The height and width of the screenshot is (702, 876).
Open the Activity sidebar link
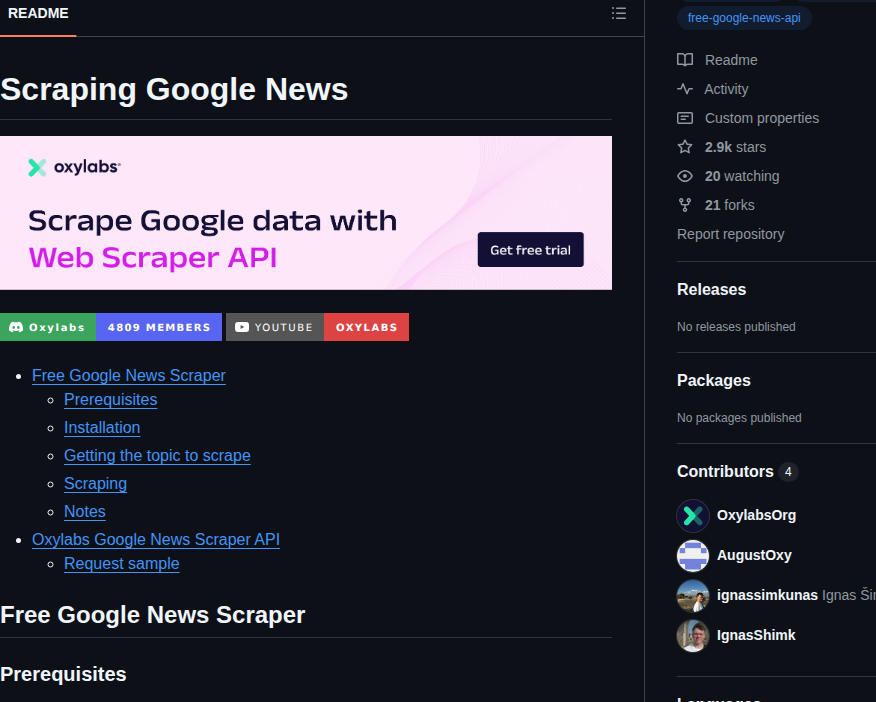coord(726,89)
